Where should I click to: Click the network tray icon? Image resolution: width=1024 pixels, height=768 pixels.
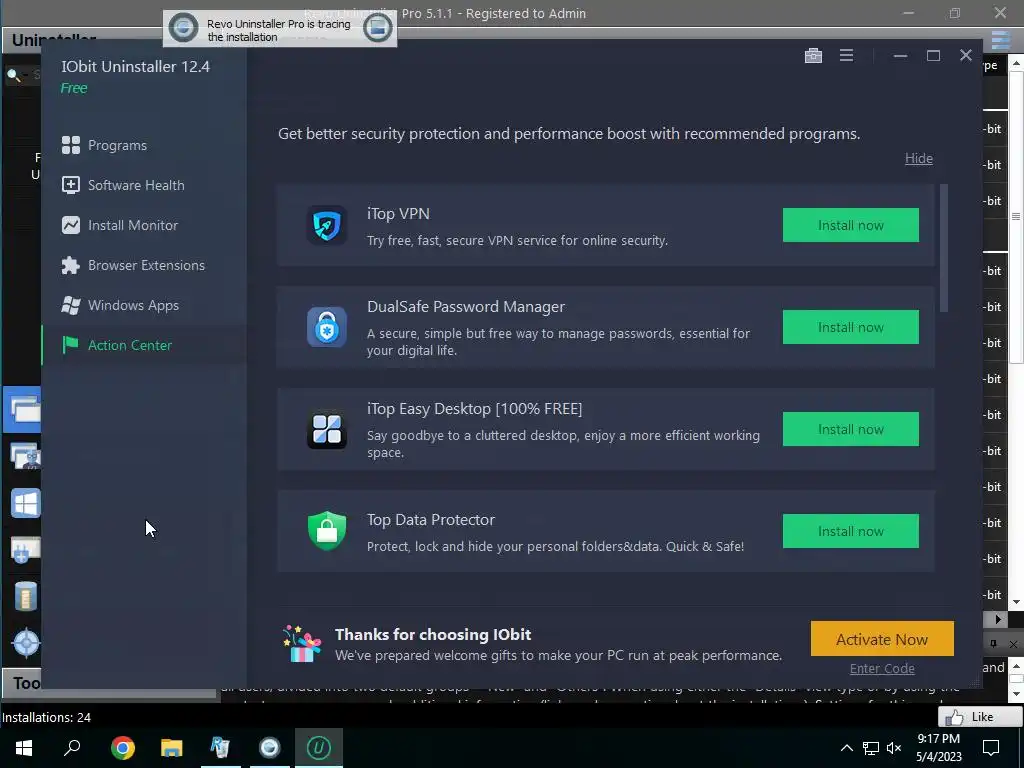click(x=871, y=748)
